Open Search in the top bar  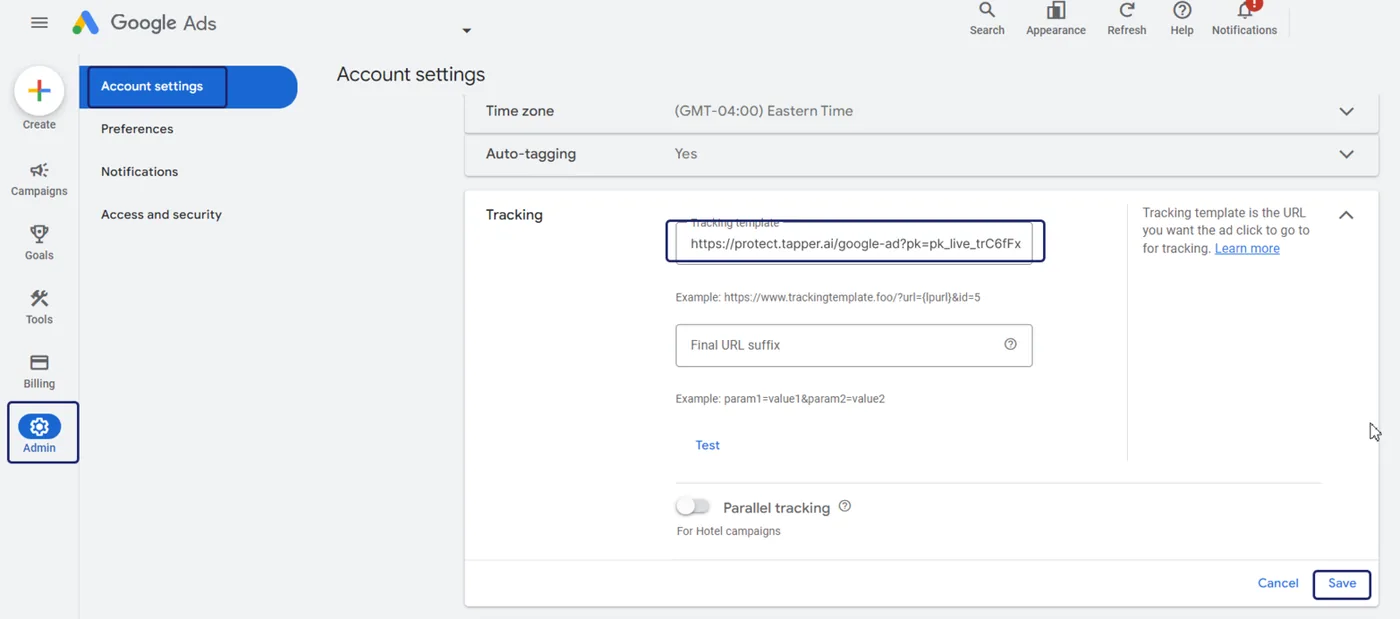pyautogui.click(x=987, y=19)
